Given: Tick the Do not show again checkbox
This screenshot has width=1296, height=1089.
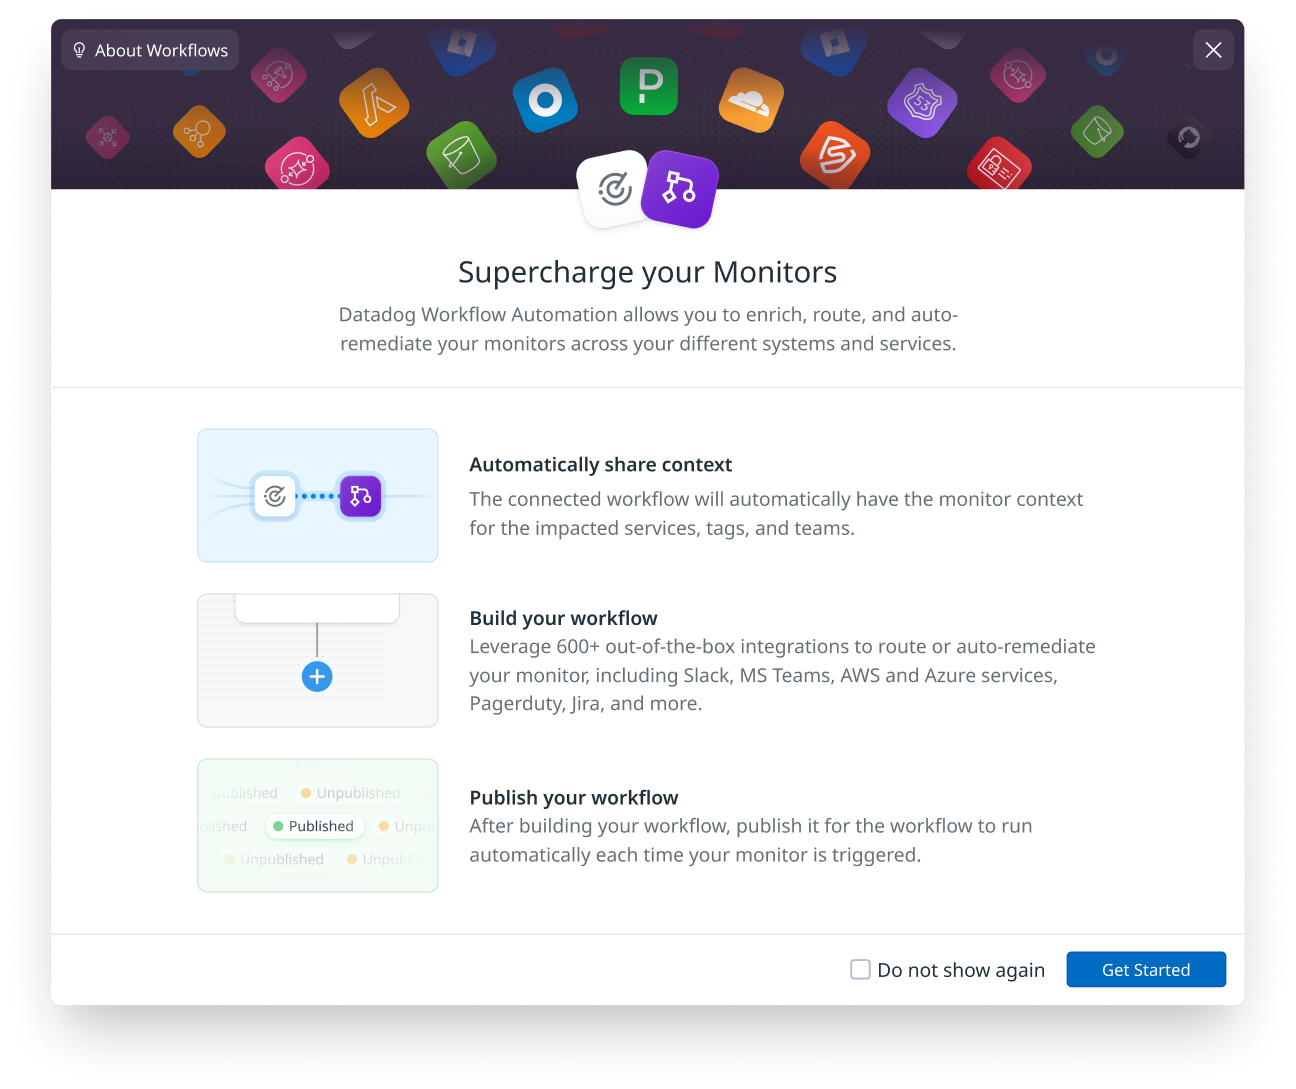Looking at the screenshot, I should 860,969.
